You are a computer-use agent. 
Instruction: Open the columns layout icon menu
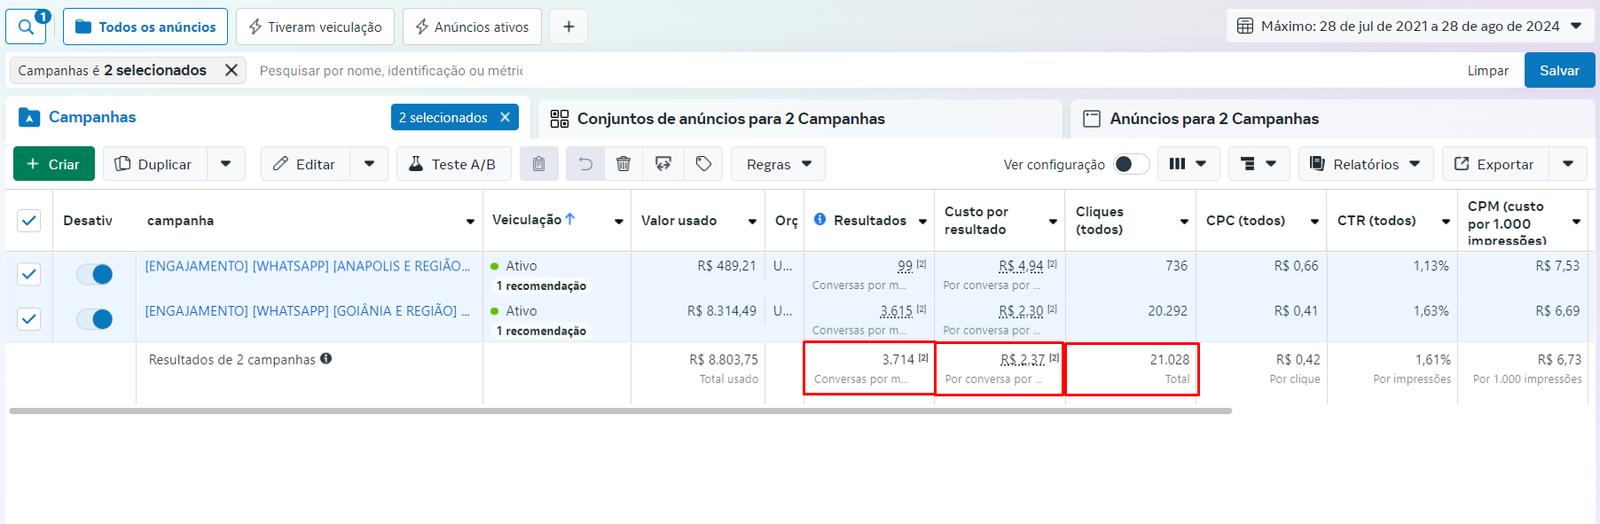[1188, 164]
